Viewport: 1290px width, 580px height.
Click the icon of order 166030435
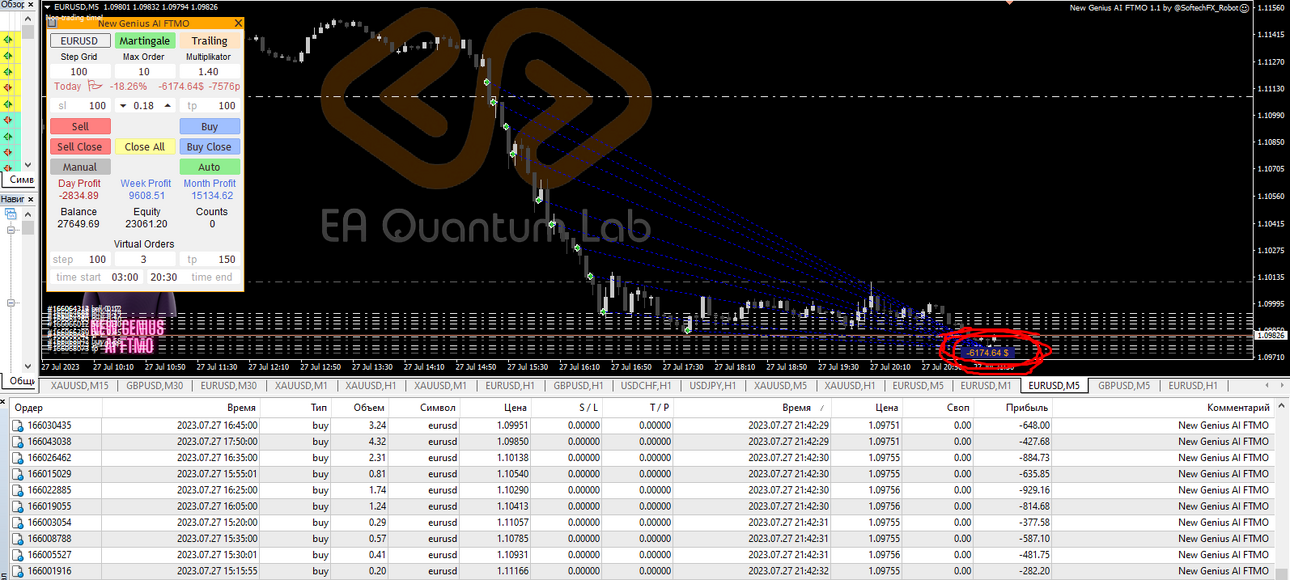17,425
